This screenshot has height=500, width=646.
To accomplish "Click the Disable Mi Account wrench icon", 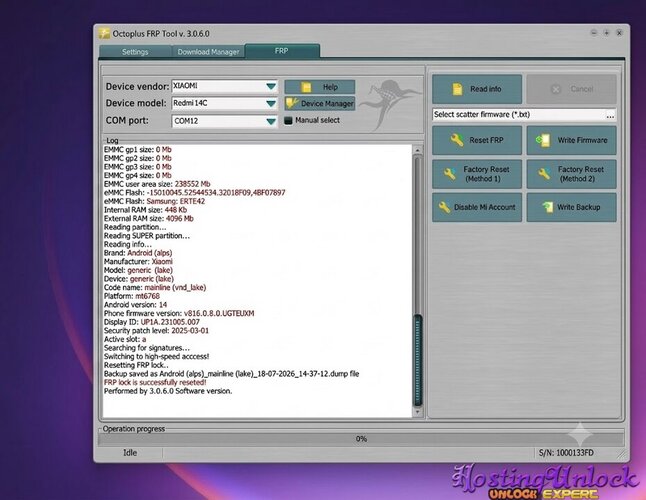I will 444,207.
